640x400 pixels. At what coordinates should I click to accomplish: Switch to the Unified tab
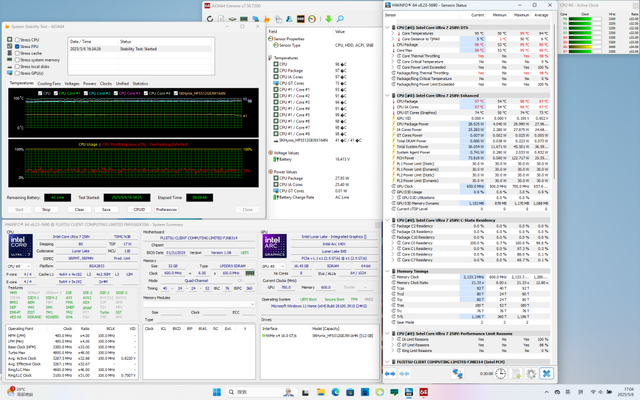122,83
